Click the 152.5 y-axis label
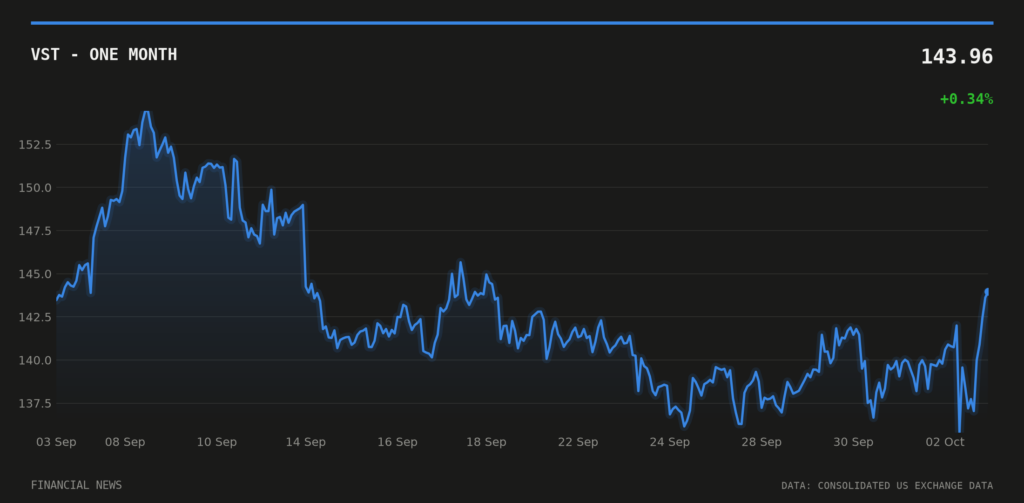 pyautogui.click(x=35, y=144)
